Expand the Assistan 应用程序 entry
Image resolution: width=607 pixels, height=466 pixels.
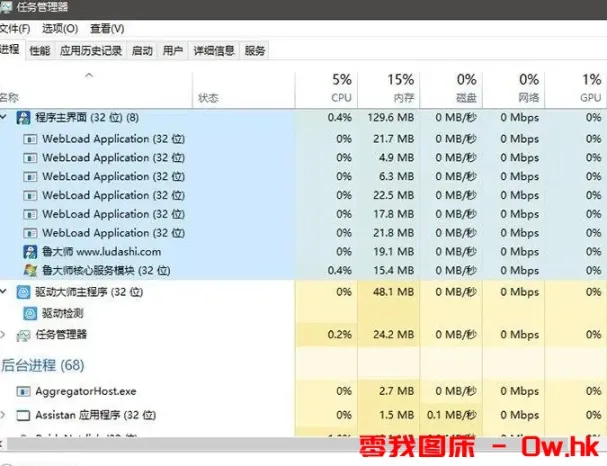(5, 414)
